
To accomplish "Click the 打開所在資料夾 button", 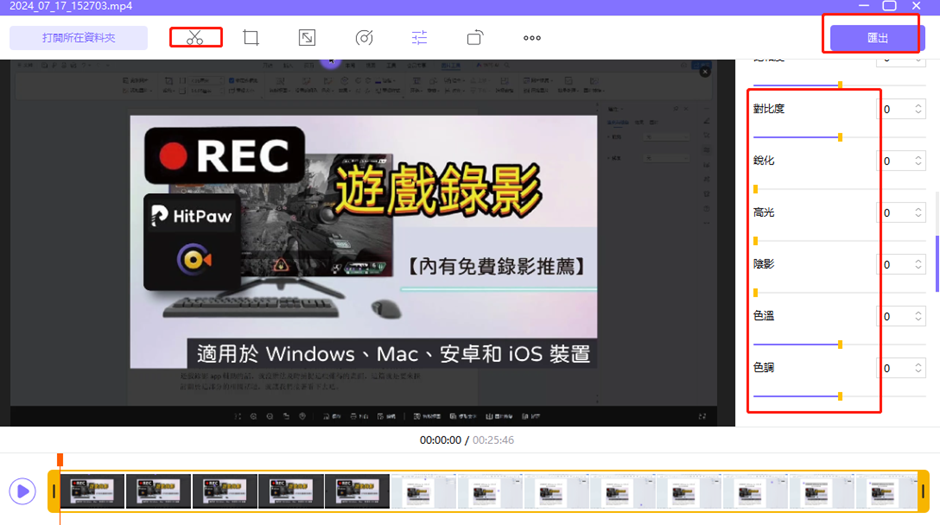I will tap(79, 38).
